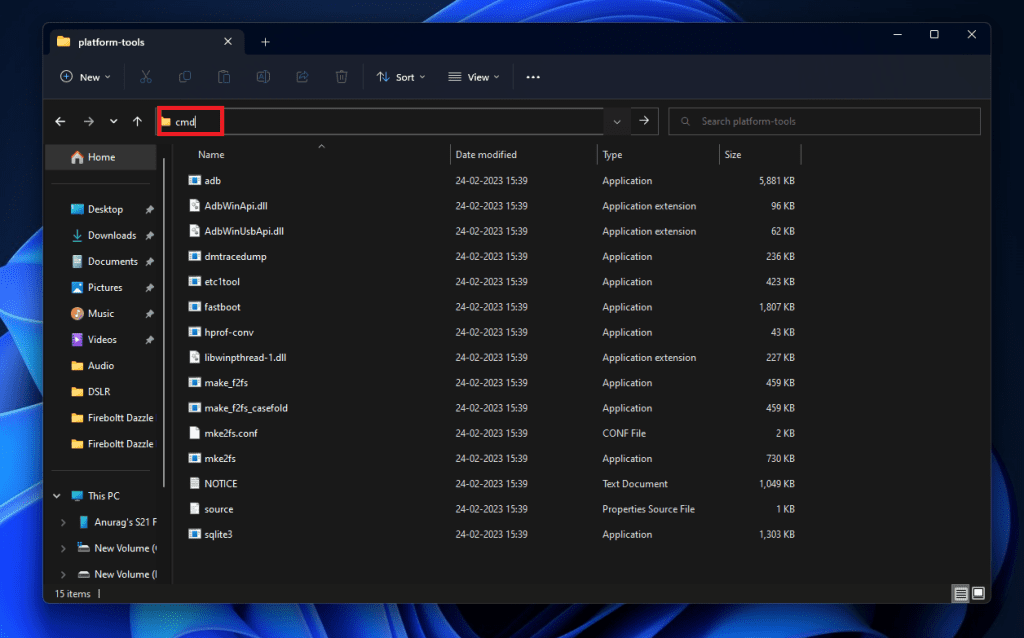Open the New dropdown menu
The width and height of the screenshot is (1024, 638).
coord(86,77)
